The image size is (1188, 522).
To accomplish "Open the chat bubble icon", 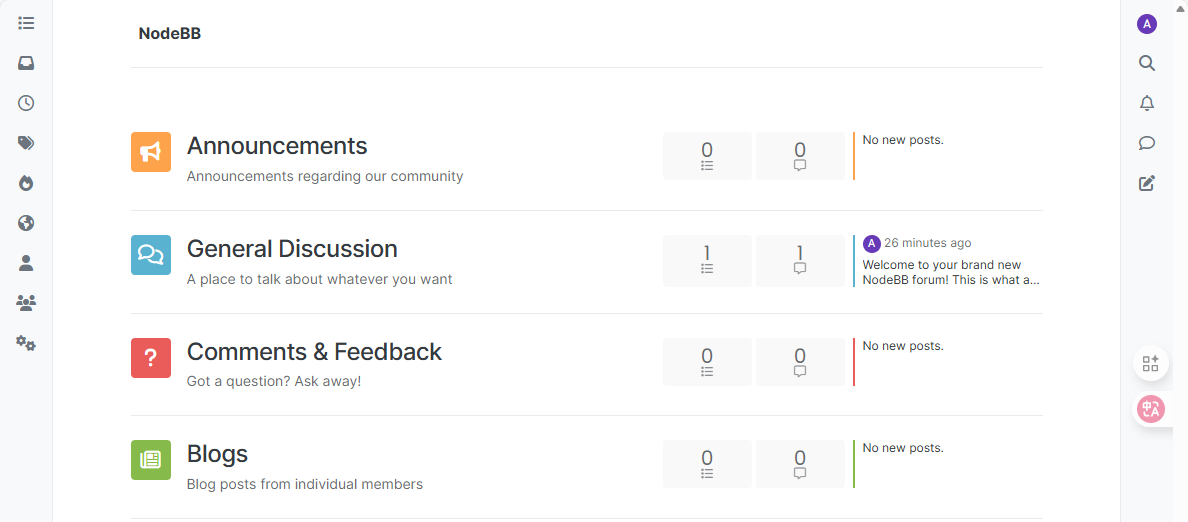I will 1147,143.
